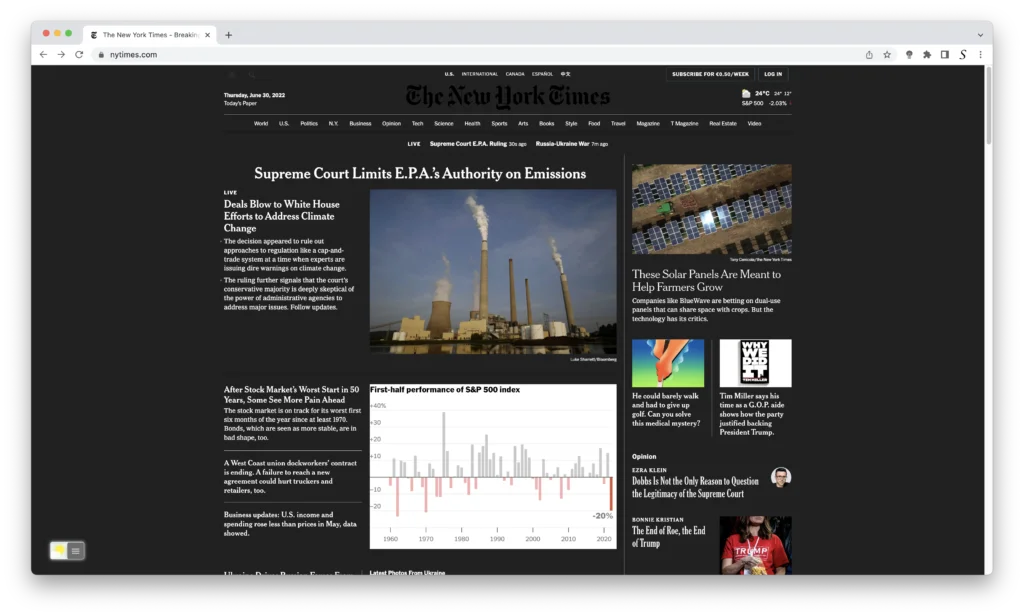Open The End of Roe opinion piece
Screen dimensions: 1024x616
[x=669, y=537]
